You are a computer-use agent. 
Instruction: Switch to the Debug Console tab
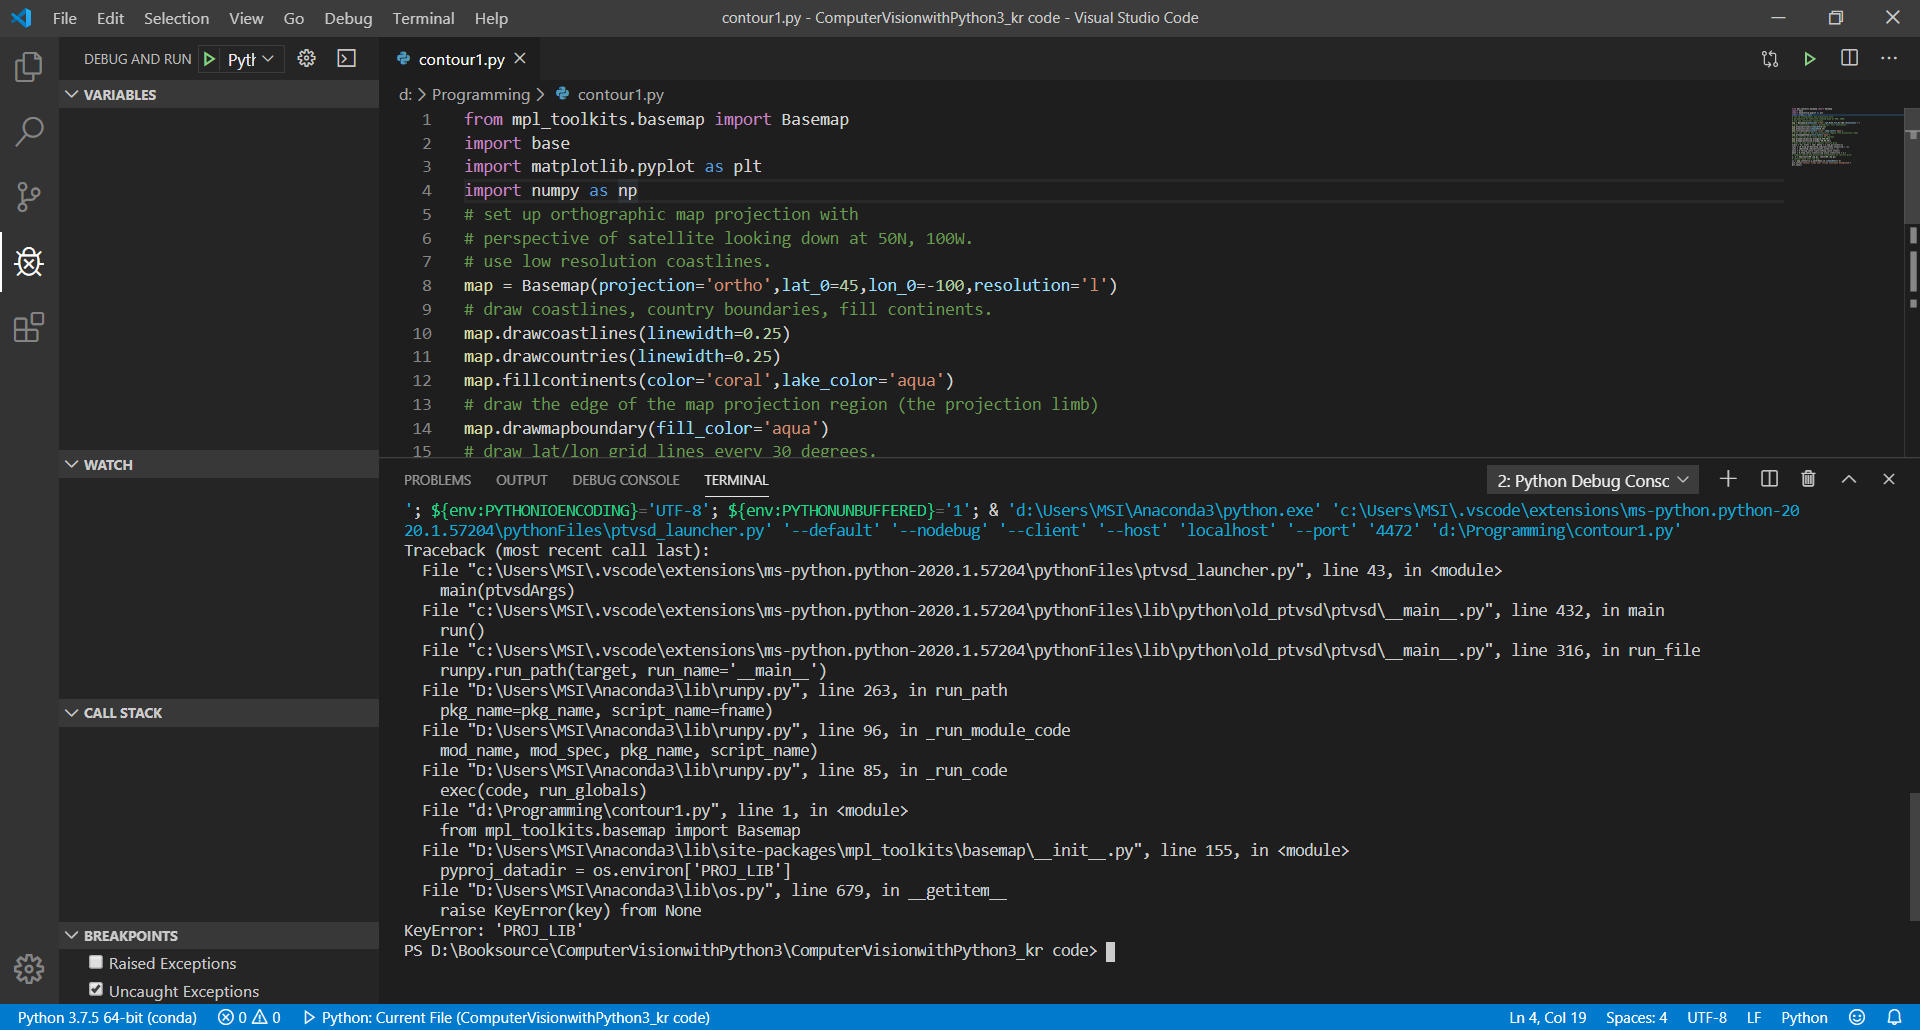(625, 480)
